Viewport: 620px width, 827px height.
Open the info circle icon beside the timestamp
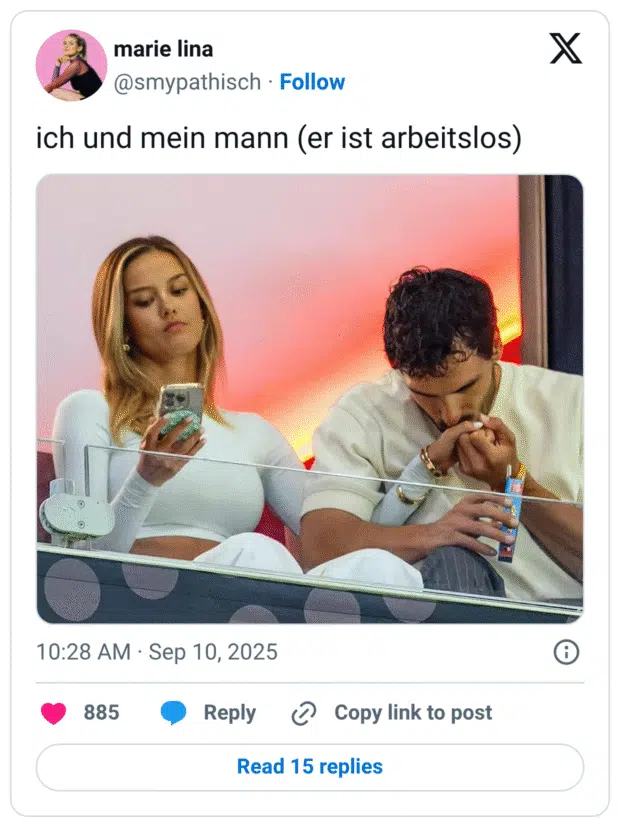click(x=566, y=652)
